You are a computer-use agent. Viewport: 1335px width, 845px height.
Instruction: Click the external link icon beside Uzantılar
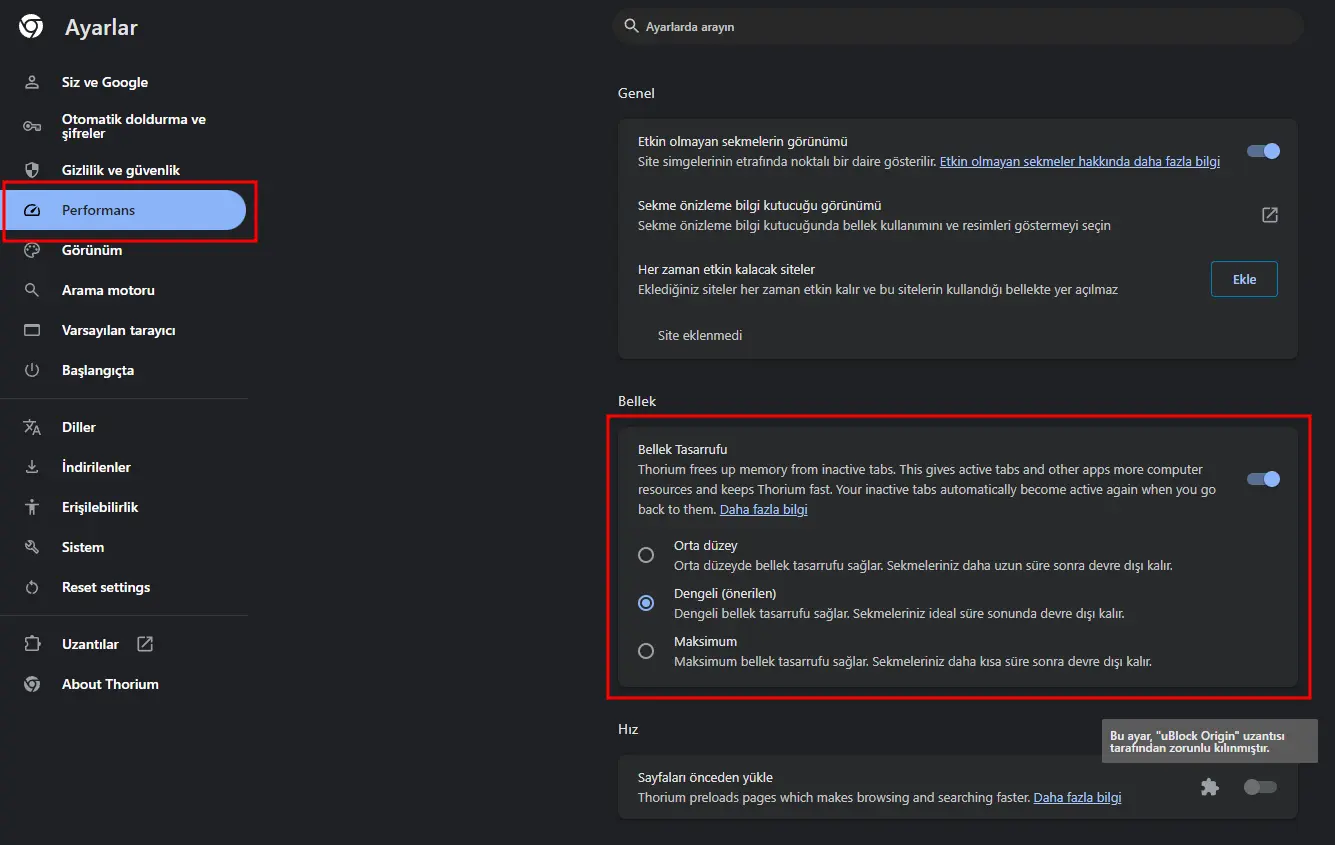145,644
